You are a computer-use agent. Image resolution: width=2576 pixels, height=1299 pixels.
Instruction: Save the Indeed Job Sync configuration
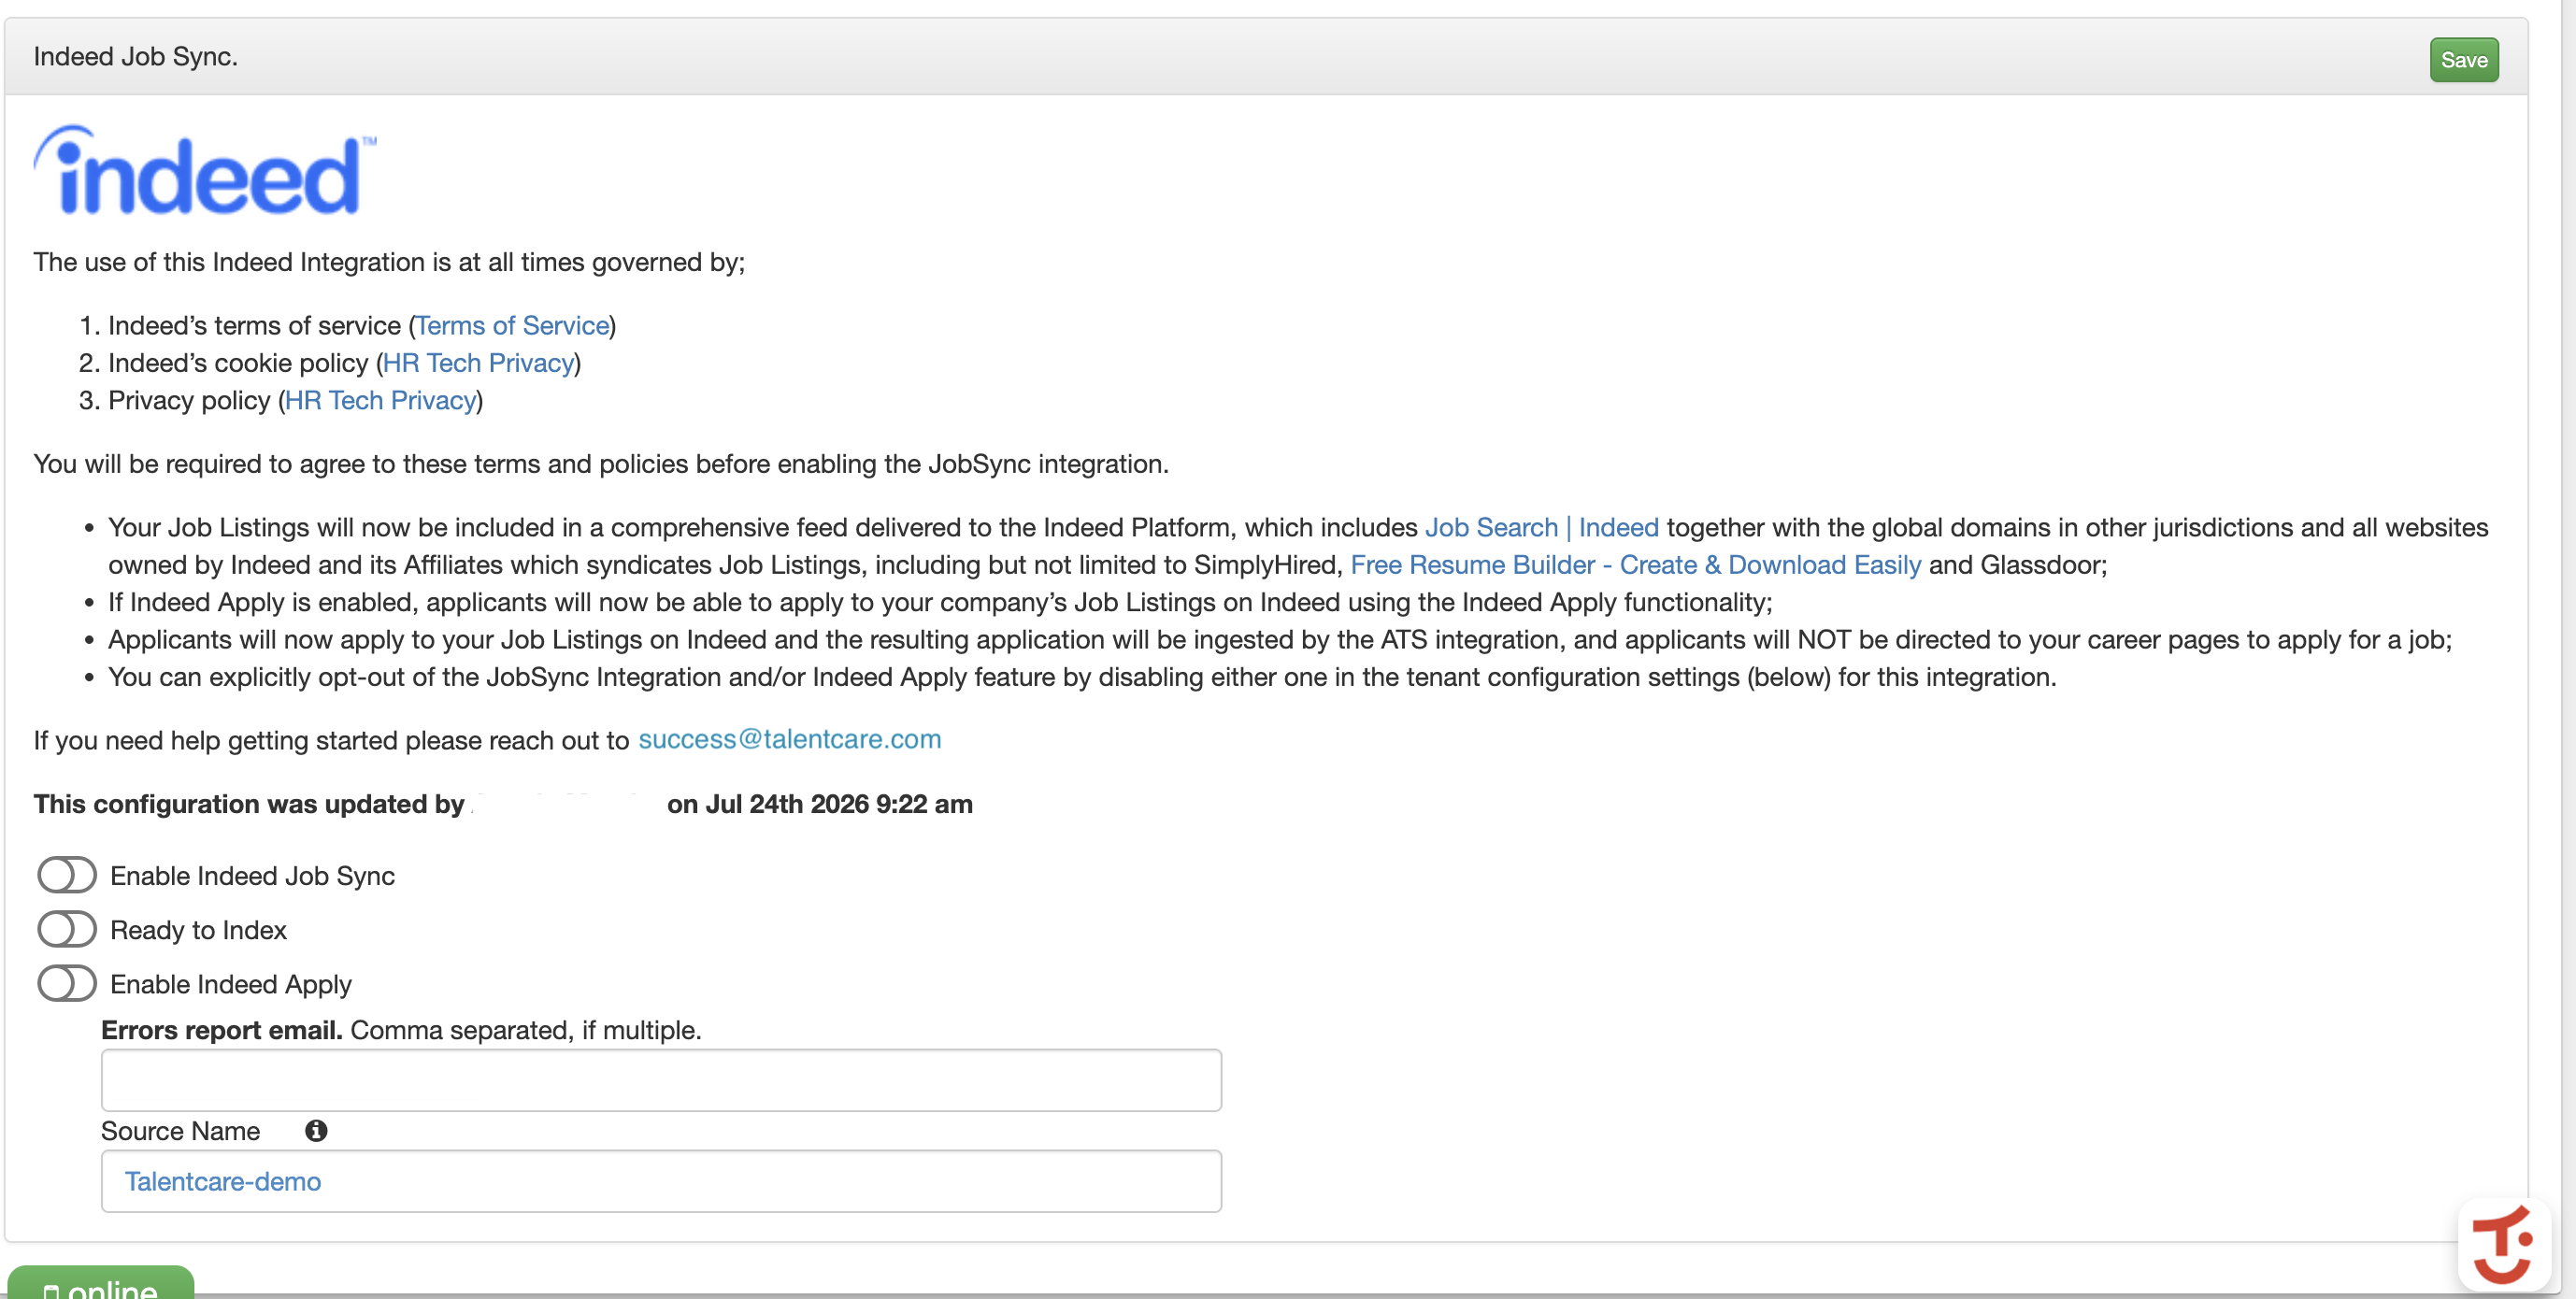point(2463,60)
